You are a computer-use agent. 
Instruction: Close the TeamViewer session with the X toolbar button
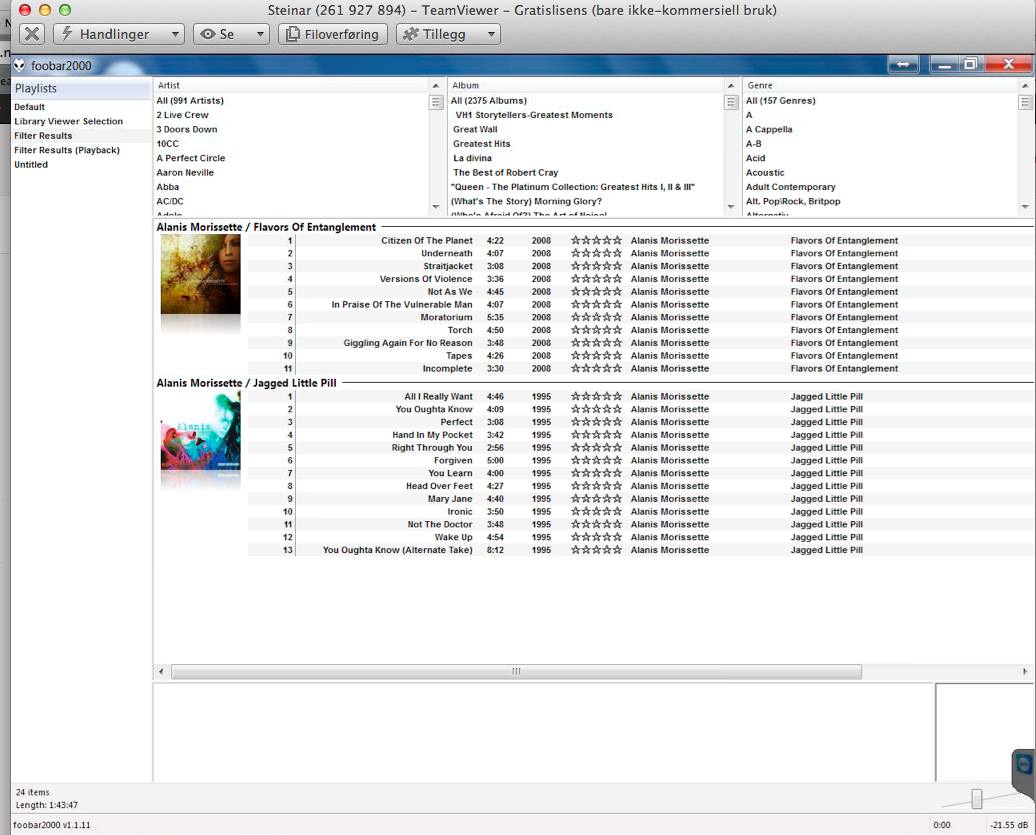32,34
